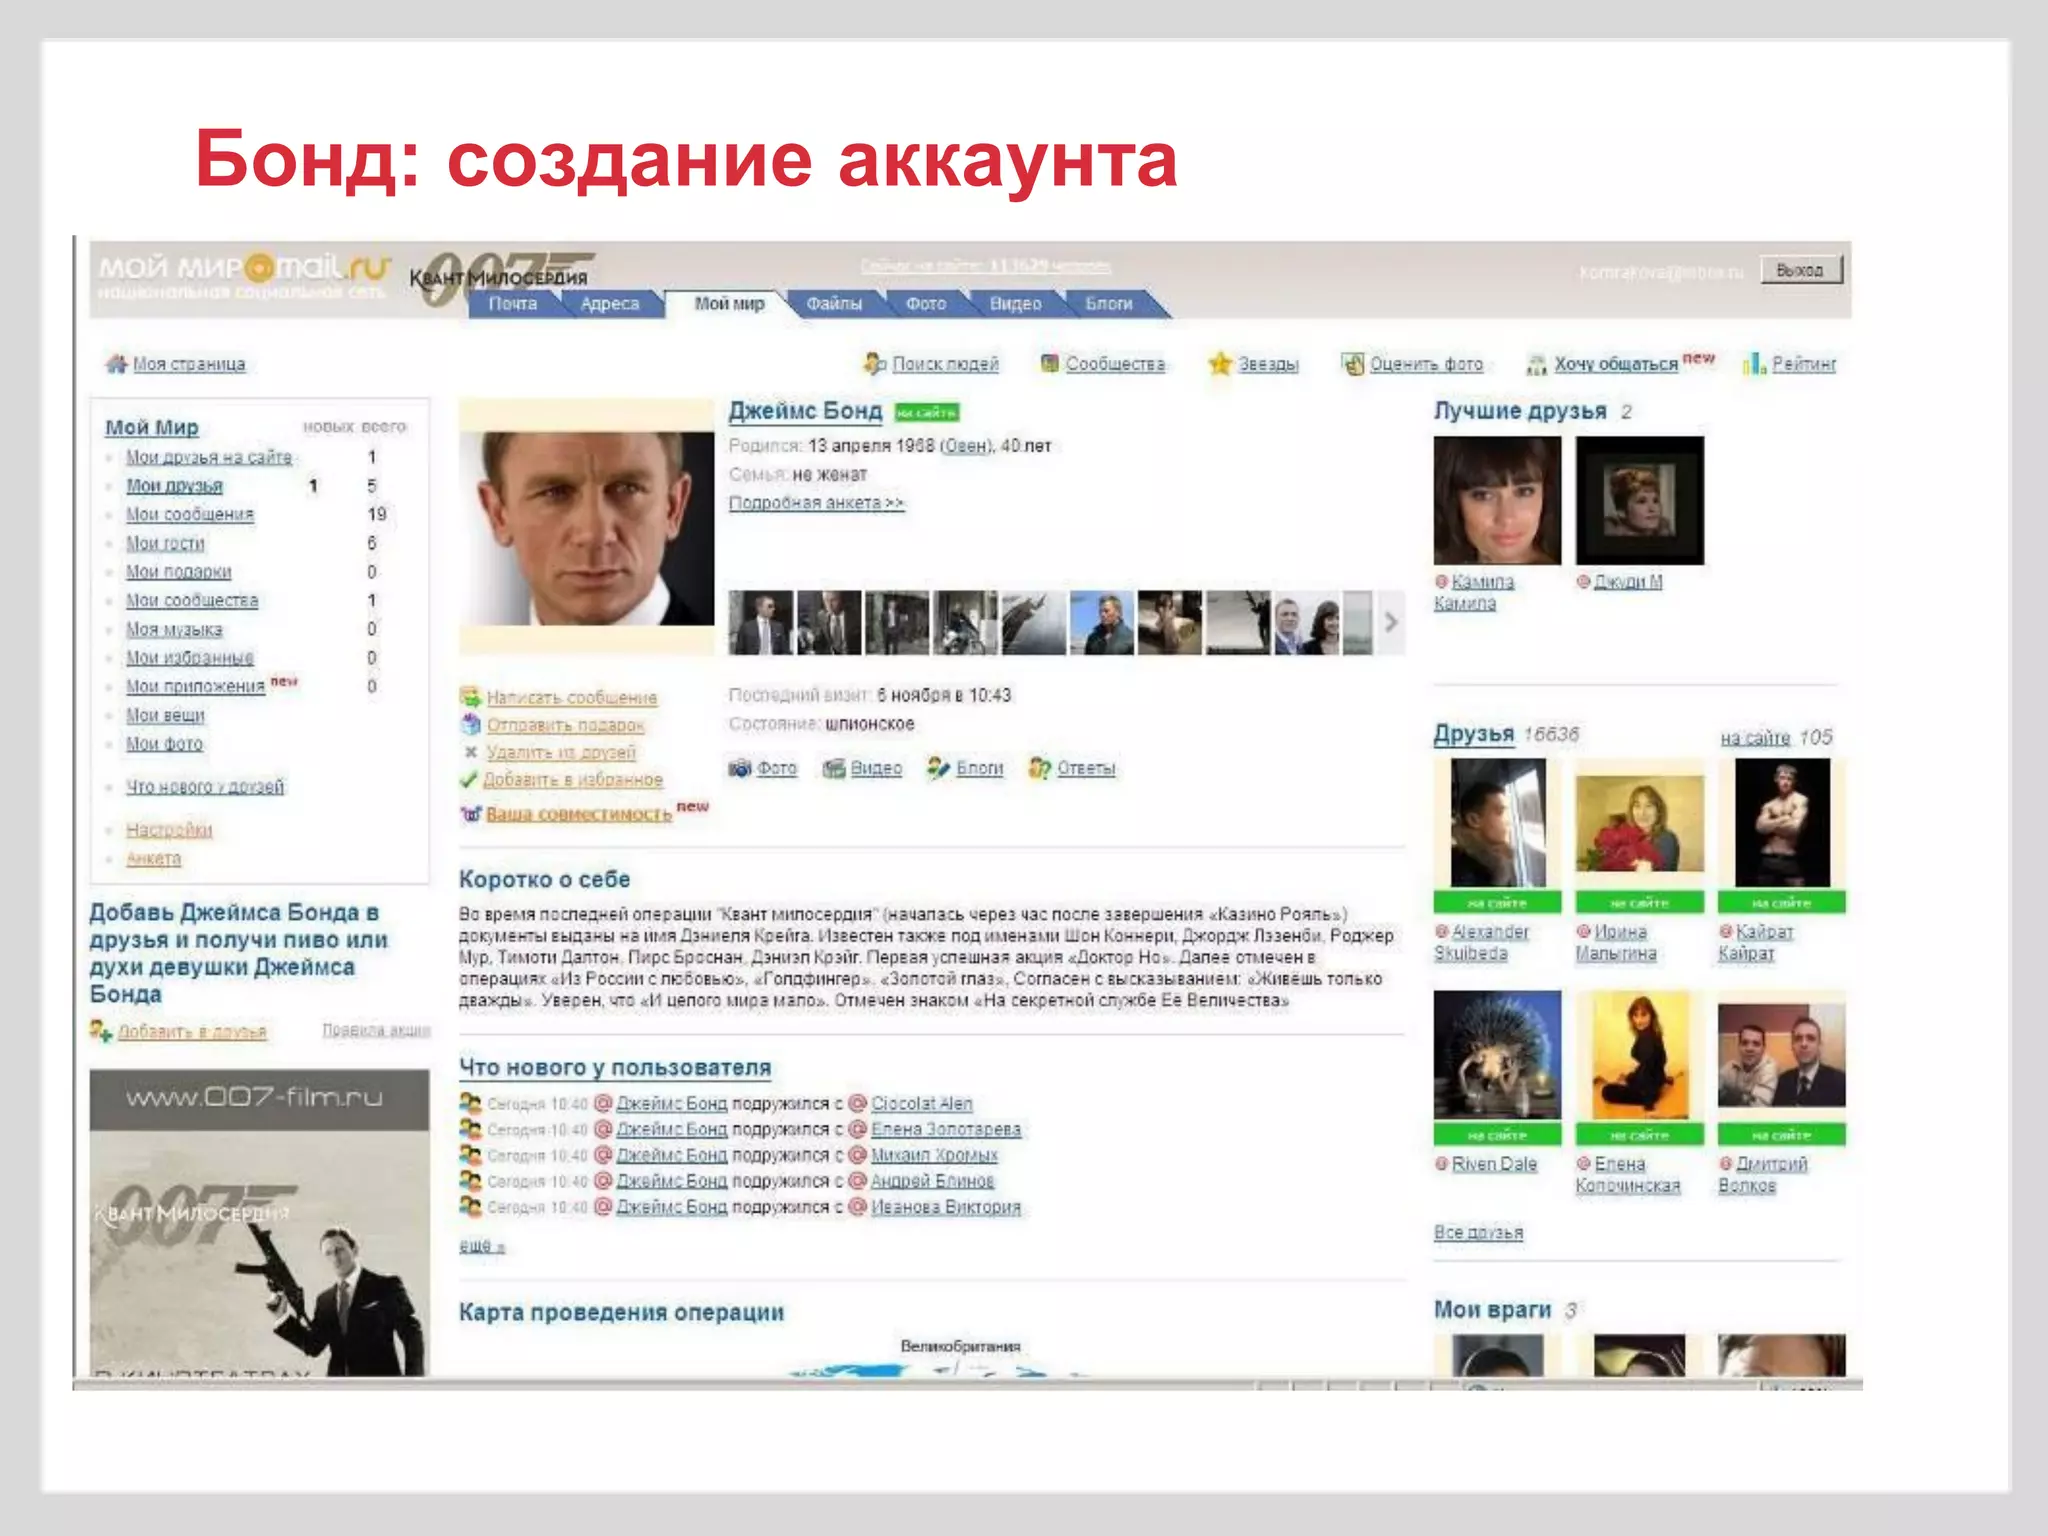Go to the Фото tab
The image size is (2048, 1536).
926,303
